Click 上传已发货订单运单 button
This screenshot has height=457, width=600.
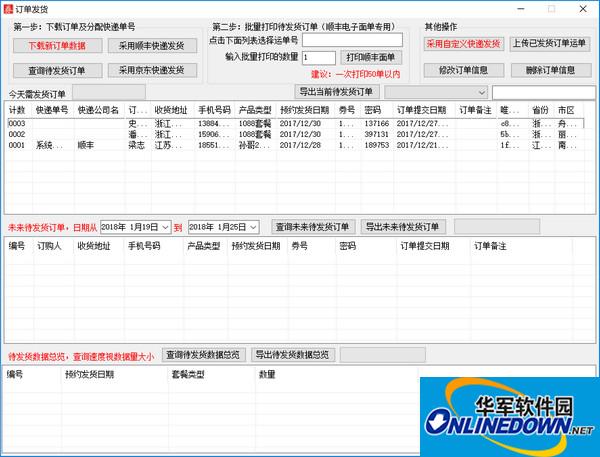(x=549, y=44)
